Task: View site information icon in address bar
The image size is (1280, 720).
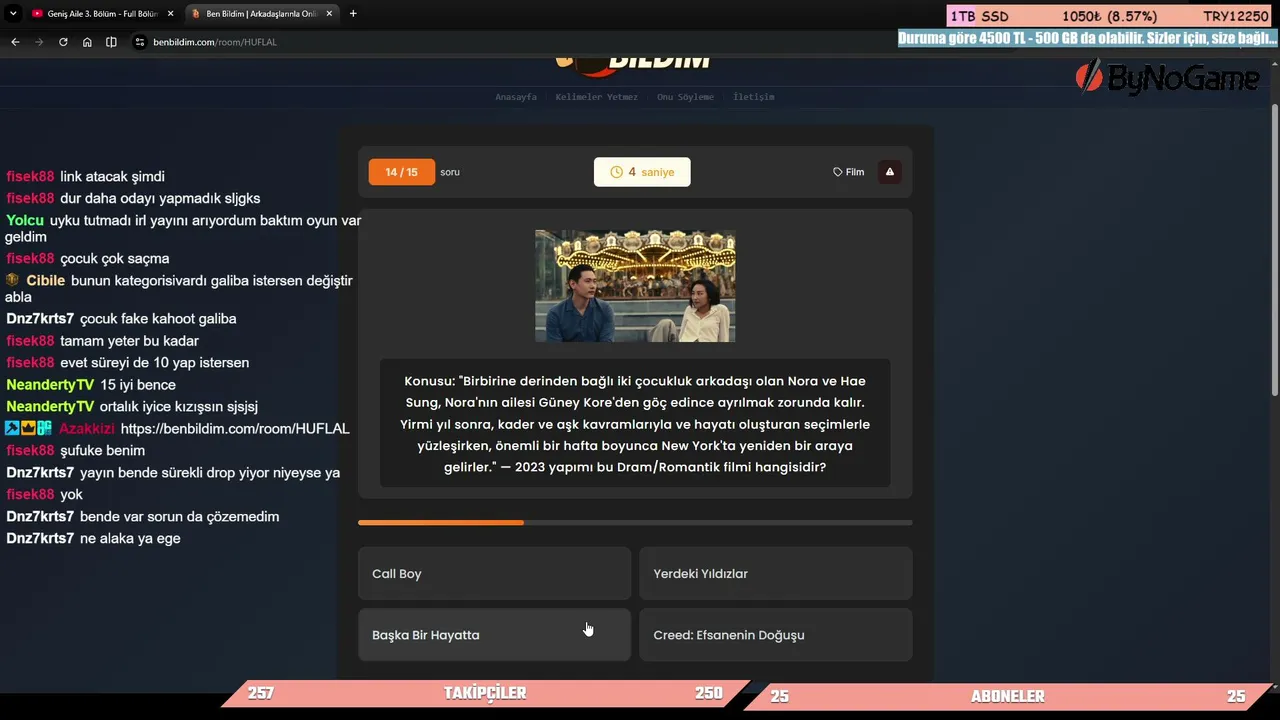Action: tap(140, 42)
